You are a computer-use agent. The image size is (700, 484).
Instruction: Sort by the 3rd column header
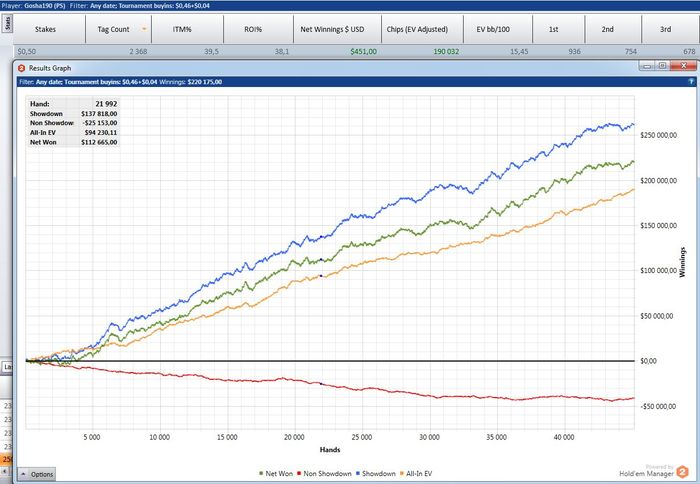click(671, 29)
